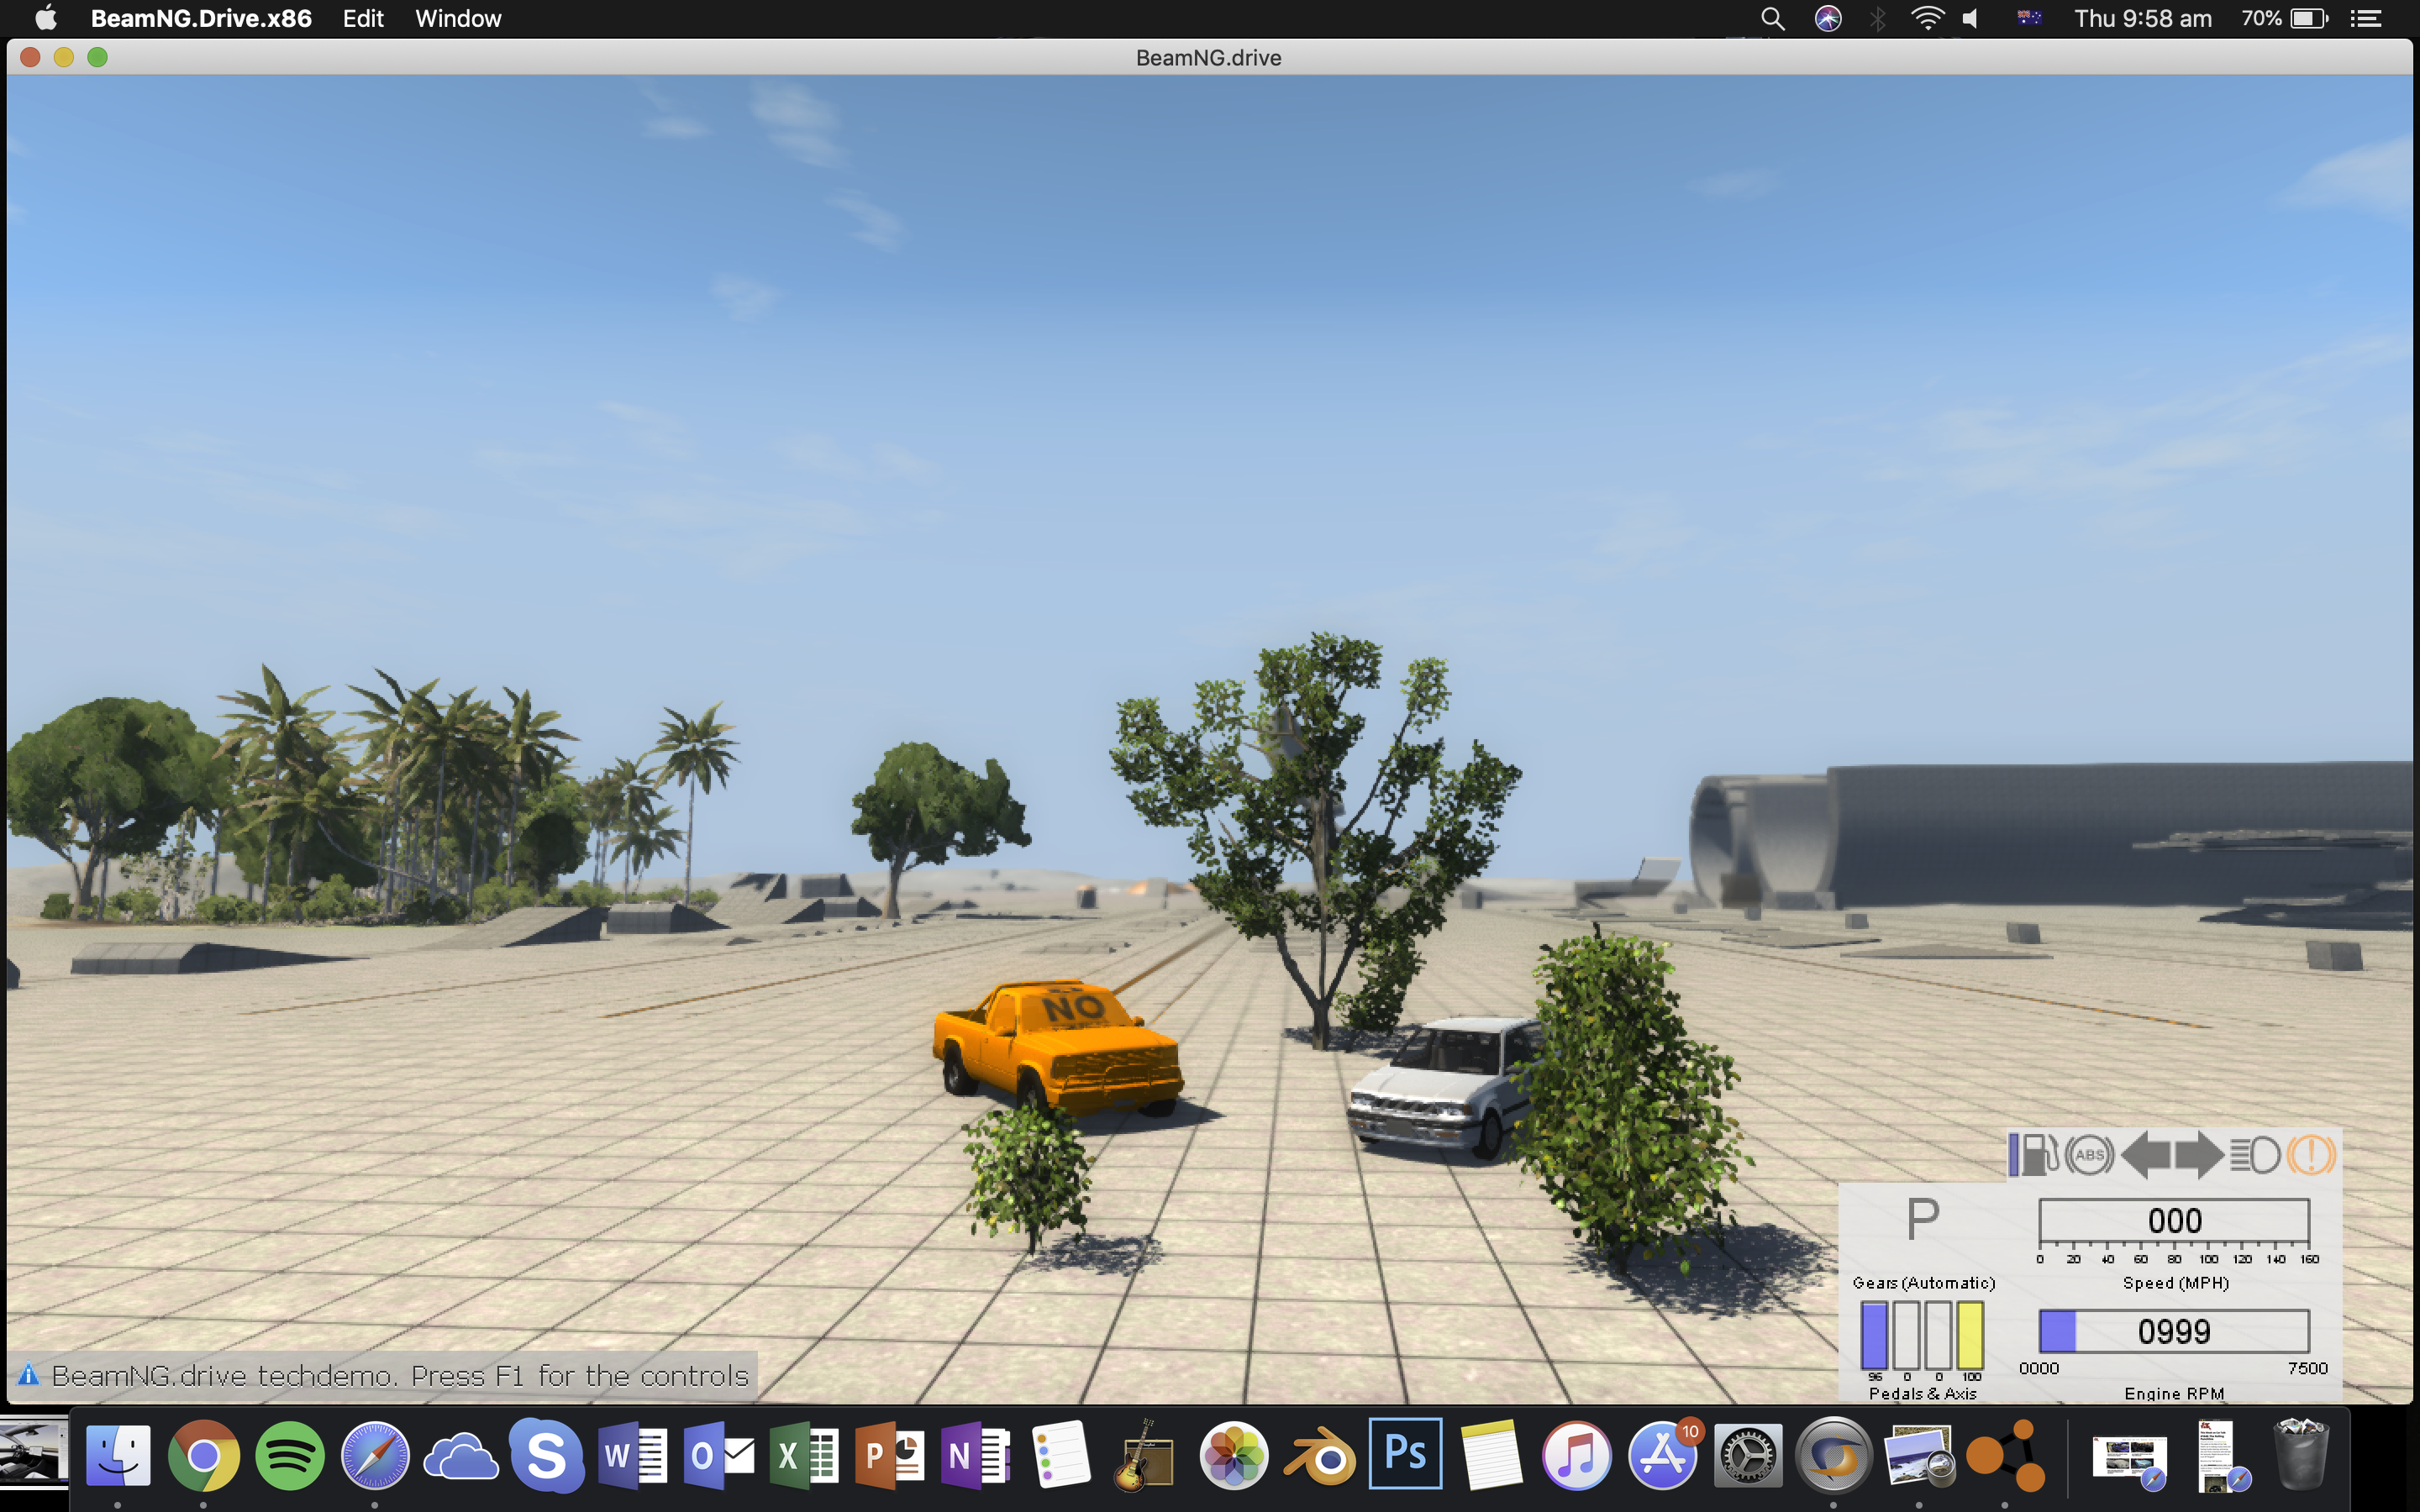Viewport: 2420px width, 1512px height.
Task: Open Microsoft Excel from the Dock
Action: point(804,1456)
